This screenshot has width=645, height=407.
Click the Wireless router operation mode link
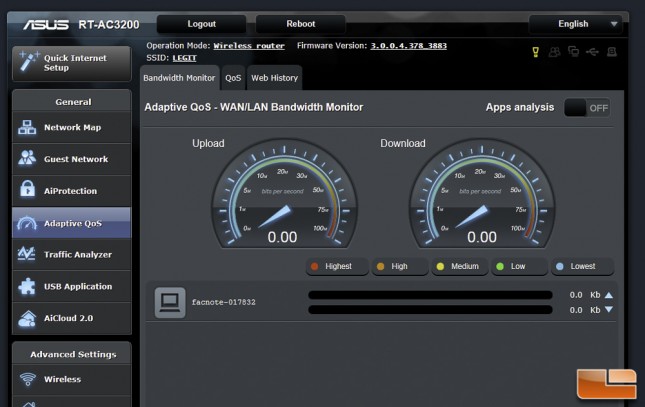tap(249, 46)
